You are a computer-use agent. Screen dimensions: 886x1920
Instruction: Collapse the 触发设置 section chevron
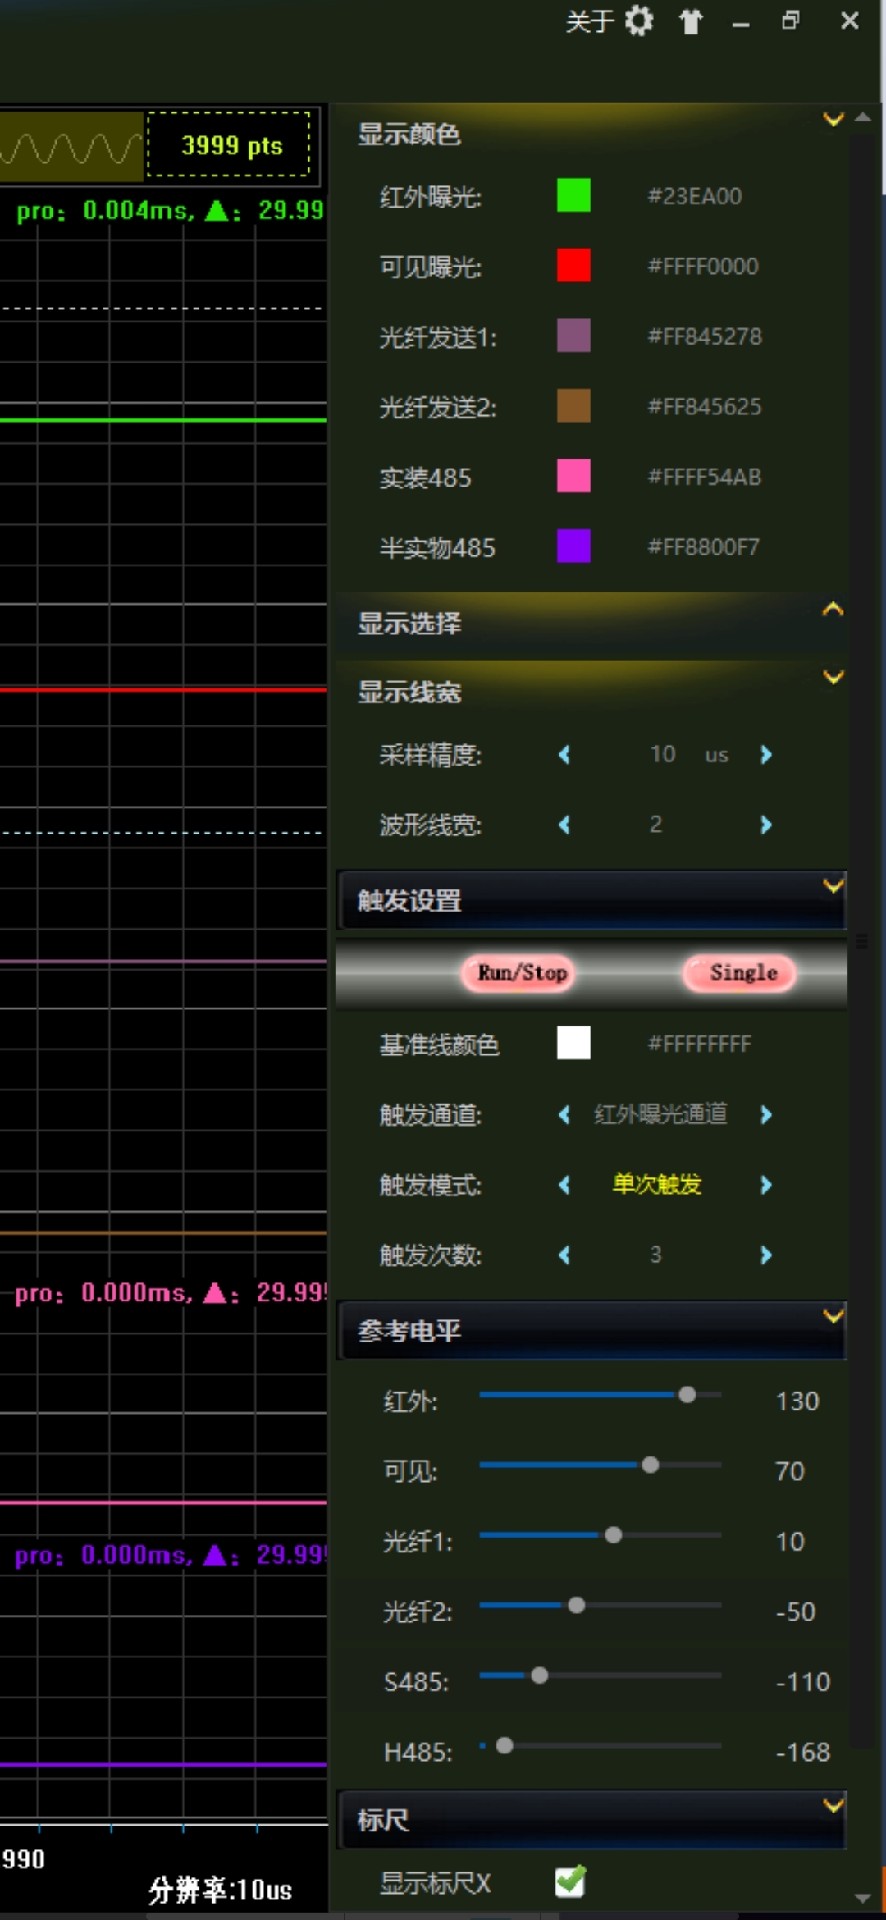(833, 885)
